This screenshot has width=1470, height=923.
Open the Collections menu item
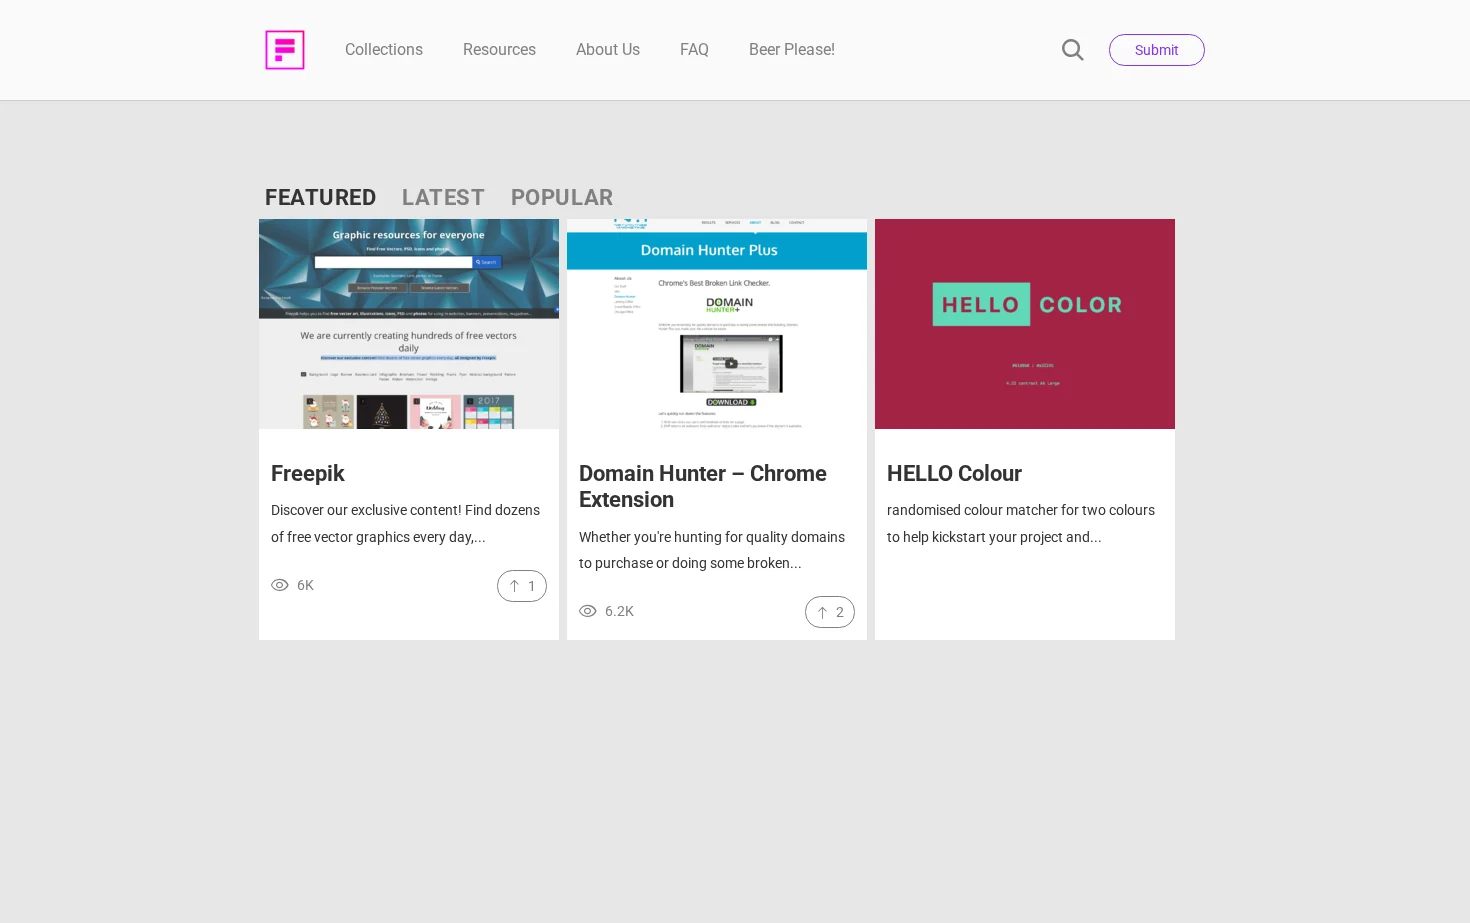point(384,50)
